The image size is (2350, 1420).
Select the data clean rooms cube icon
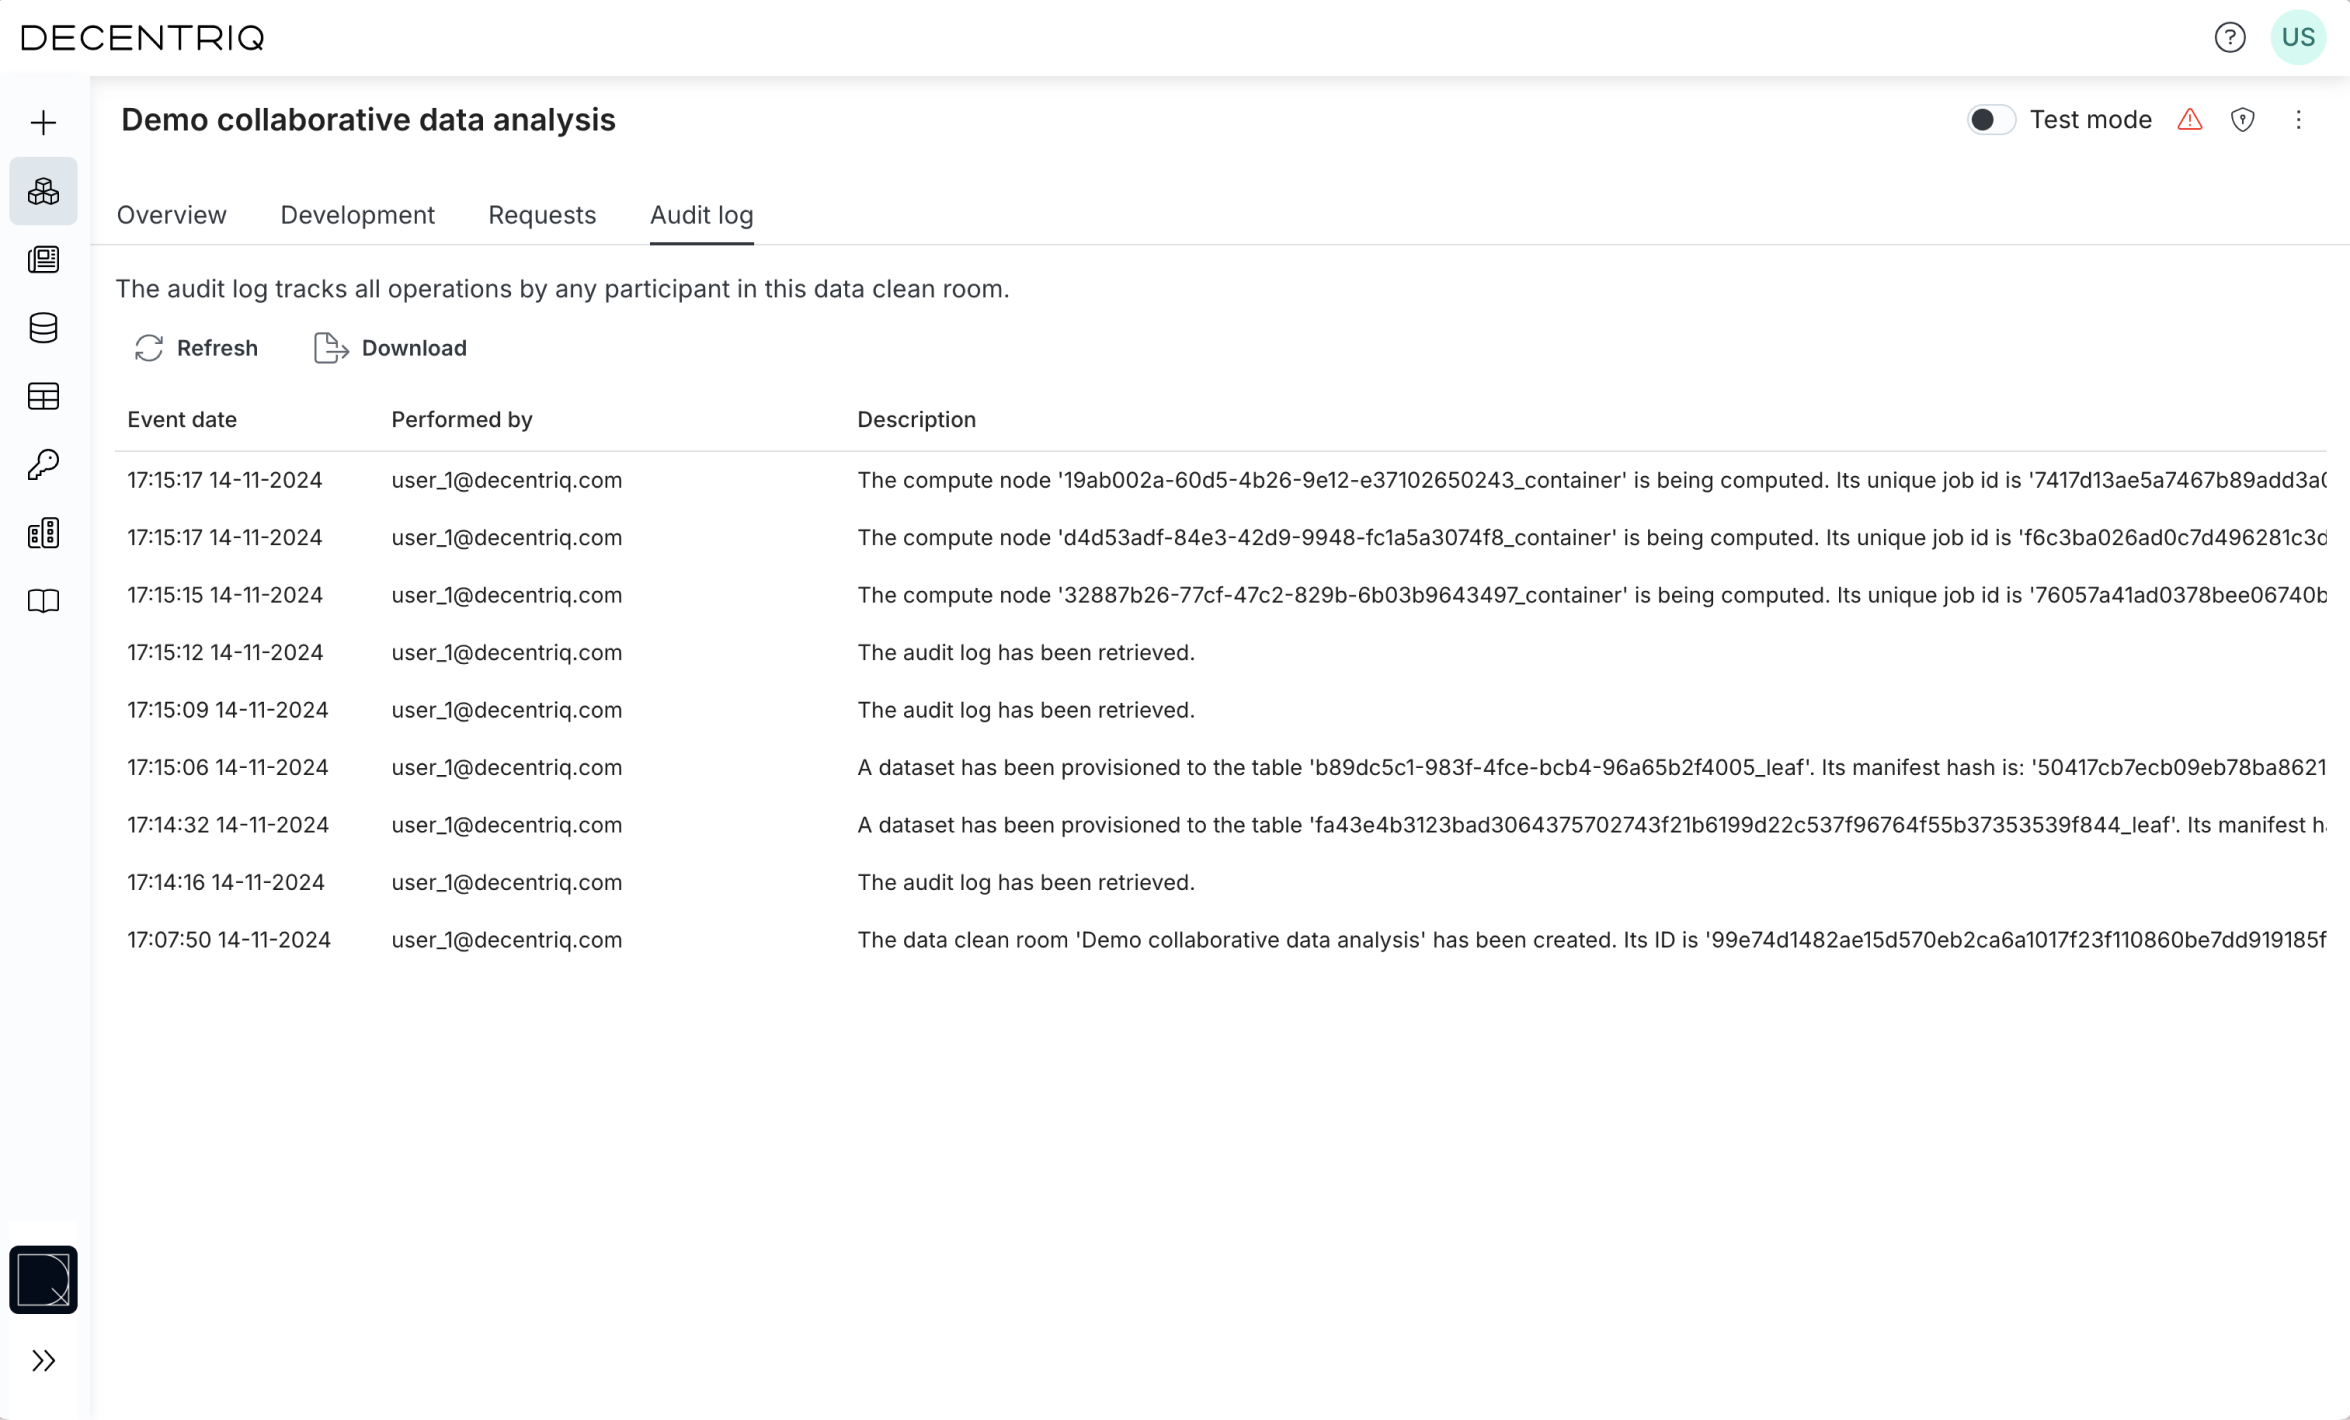[43, 191]
